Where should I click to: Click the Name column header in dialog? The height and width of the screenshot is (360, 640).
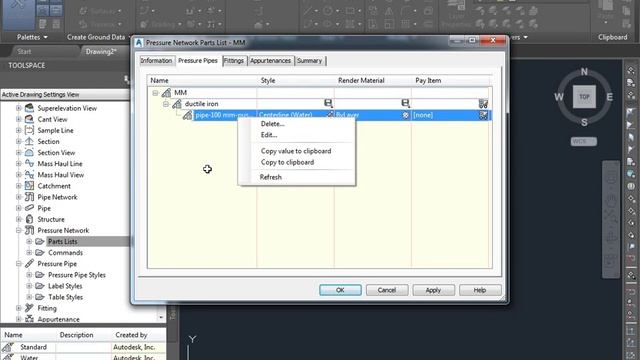click(202, 80)
